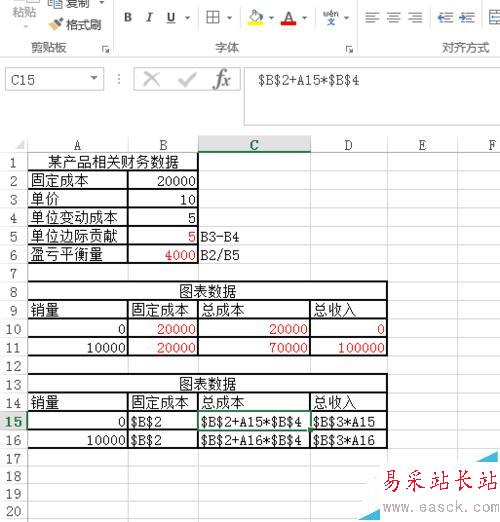Decrease indent

coord(445,17)
